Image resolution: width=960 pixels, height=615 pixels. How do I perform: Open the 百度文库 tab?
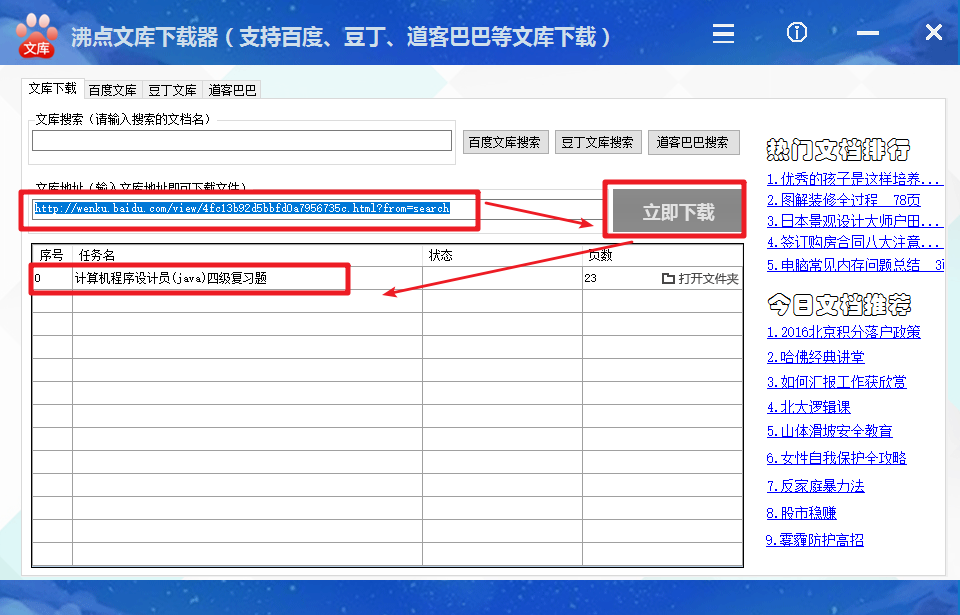click(x=113, y=90)
